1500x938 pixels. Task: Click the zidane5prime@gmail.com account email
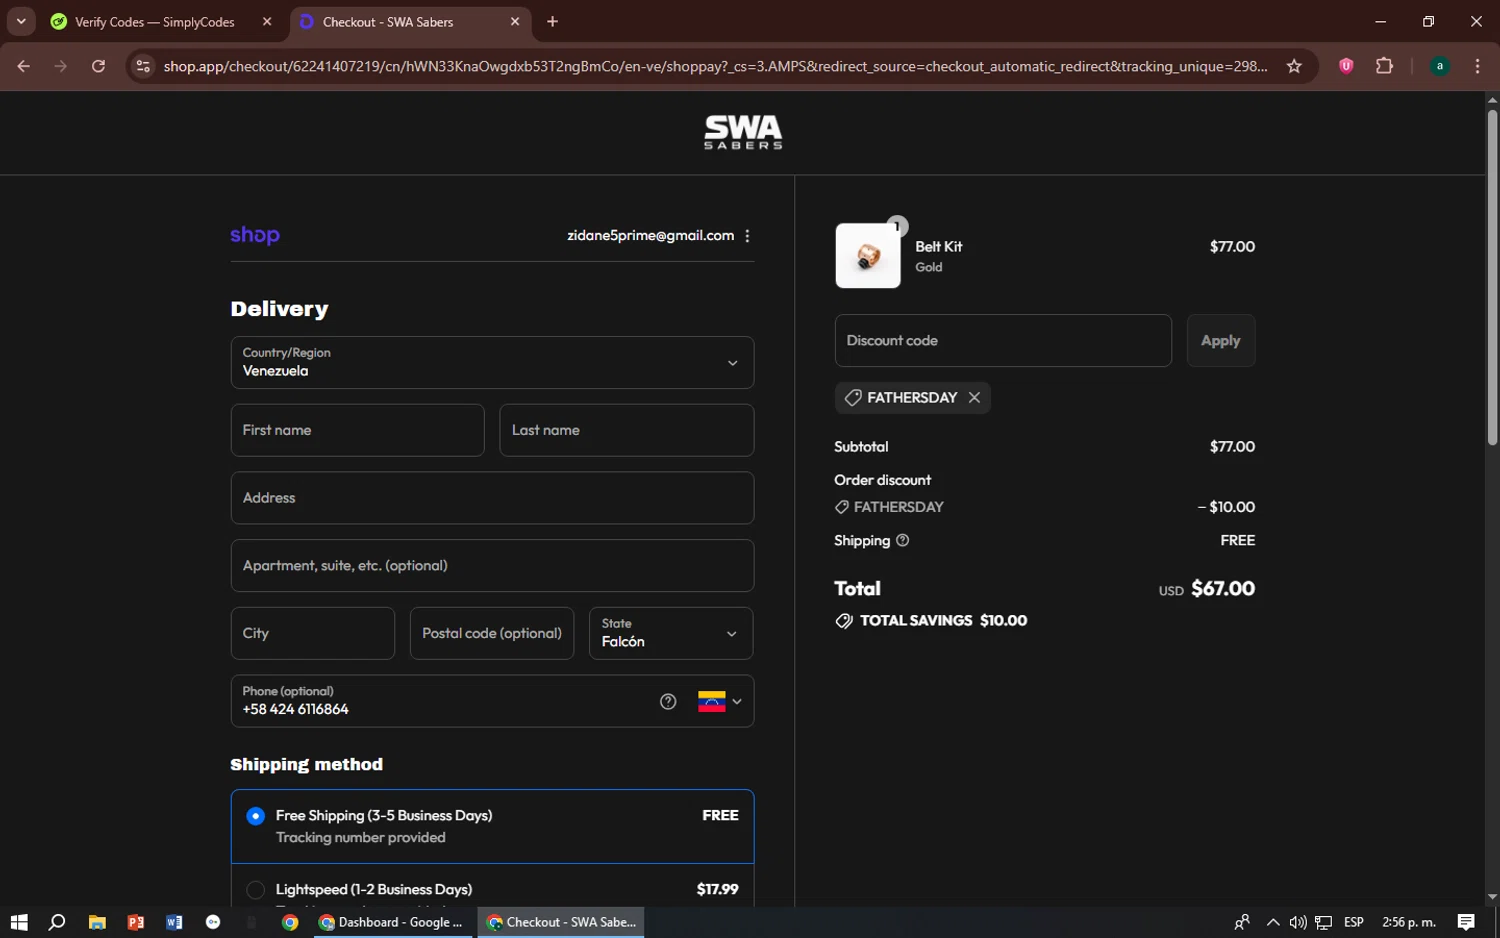[651, 236]
